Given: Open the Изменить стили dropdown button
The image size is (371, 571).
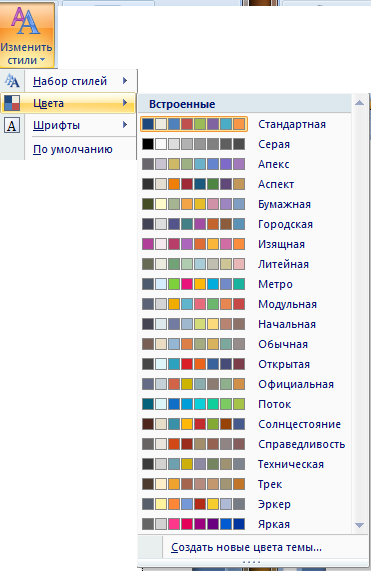Looking at the screenshot, I should pyautogui.click(x=27, y=35).
